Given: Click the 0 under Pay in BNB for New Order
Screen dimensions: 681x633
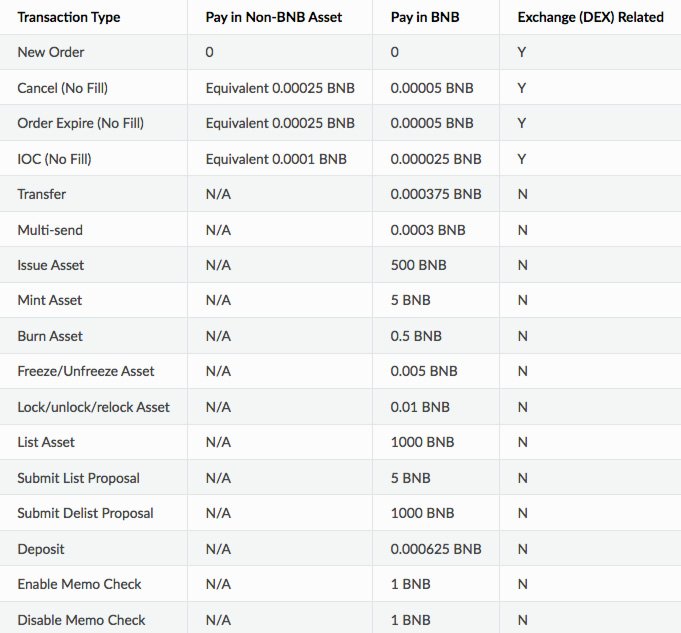Looking at the screenshot, I should (x=394, y=52).
